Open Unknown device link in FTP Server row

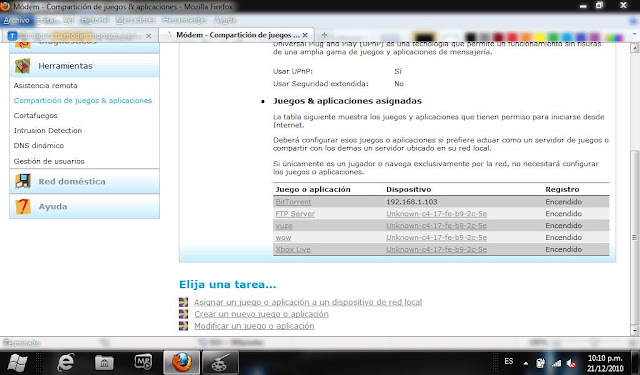tap(436, 213)
